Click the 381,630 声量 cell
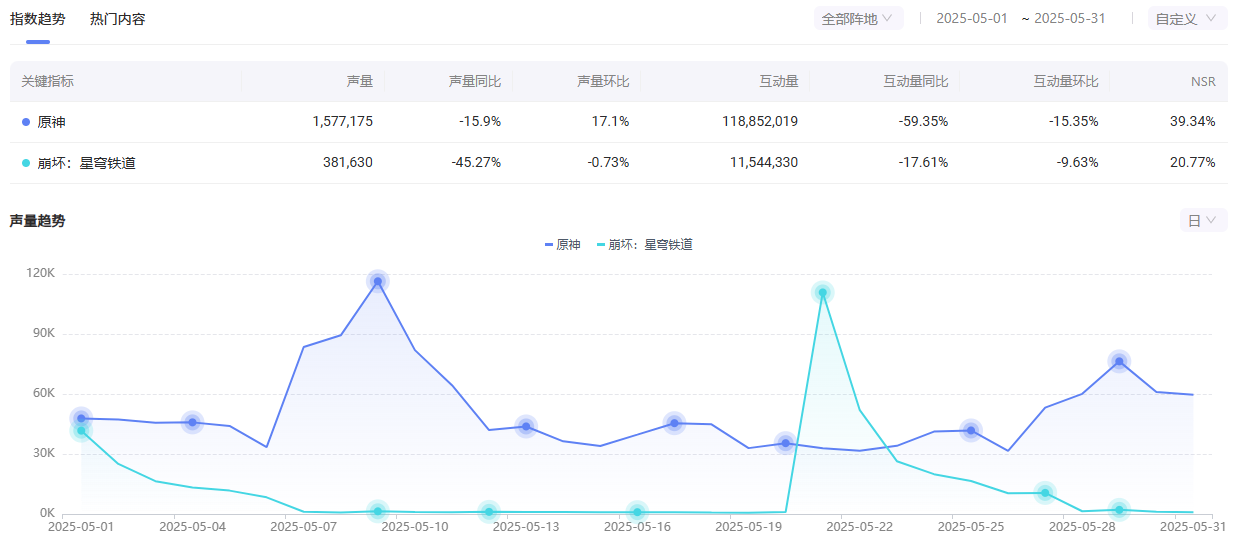The width and height of the screenshot is (1240, 548). [x=348, y=162]
